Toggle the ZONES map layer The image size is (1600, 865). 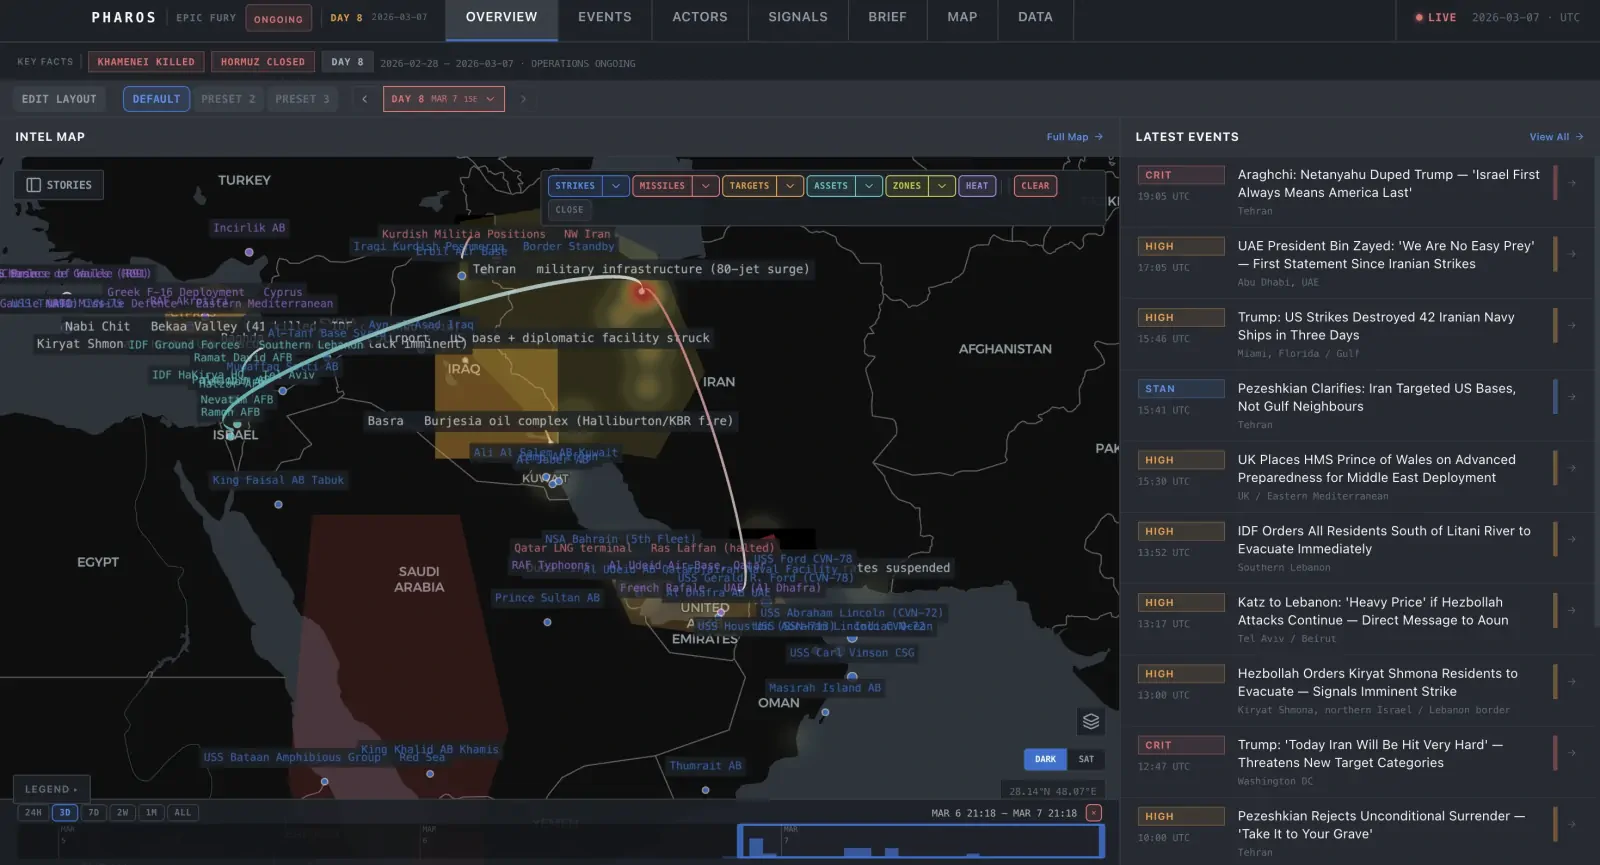(x=907, y=186)
